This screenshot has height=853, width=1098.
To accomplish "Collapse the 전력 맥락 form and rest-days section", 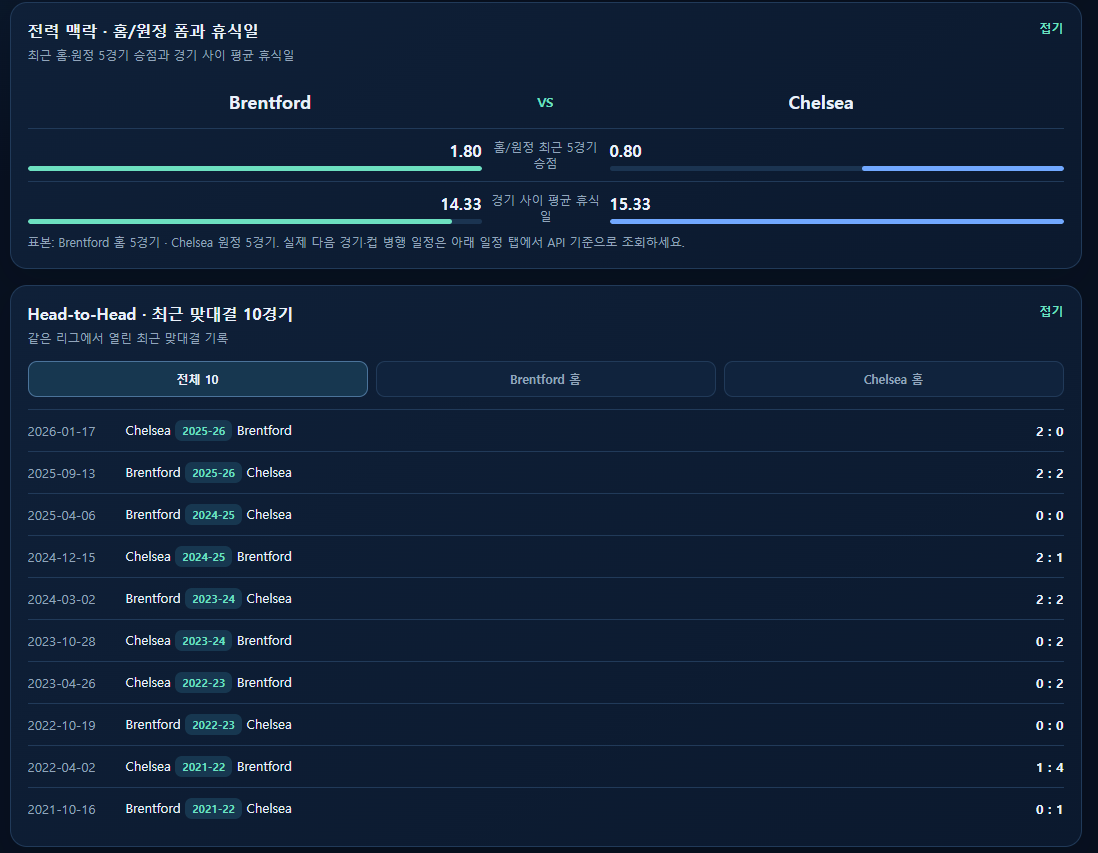I will point(1051,28).
